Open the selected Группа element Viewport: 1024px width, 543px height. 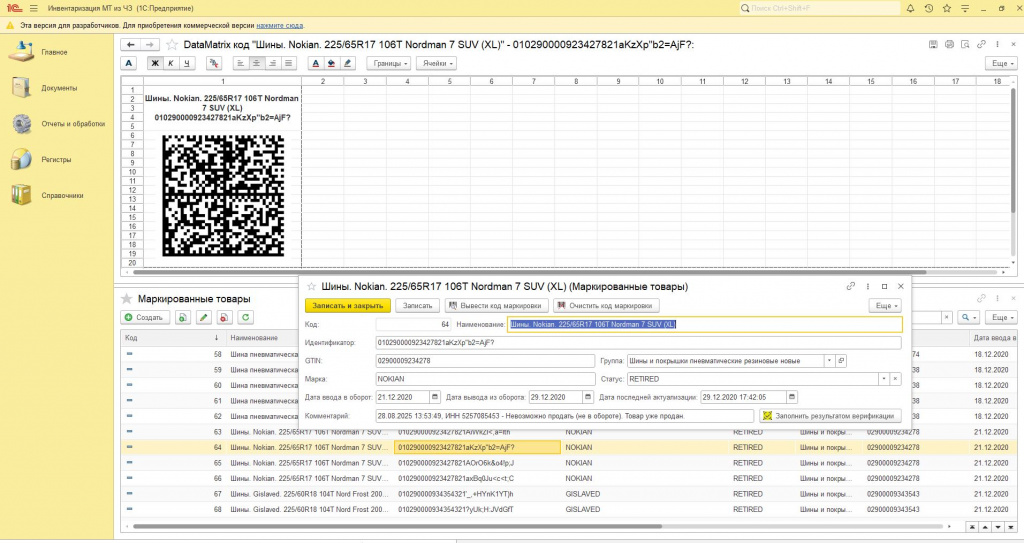pos(841,361)
